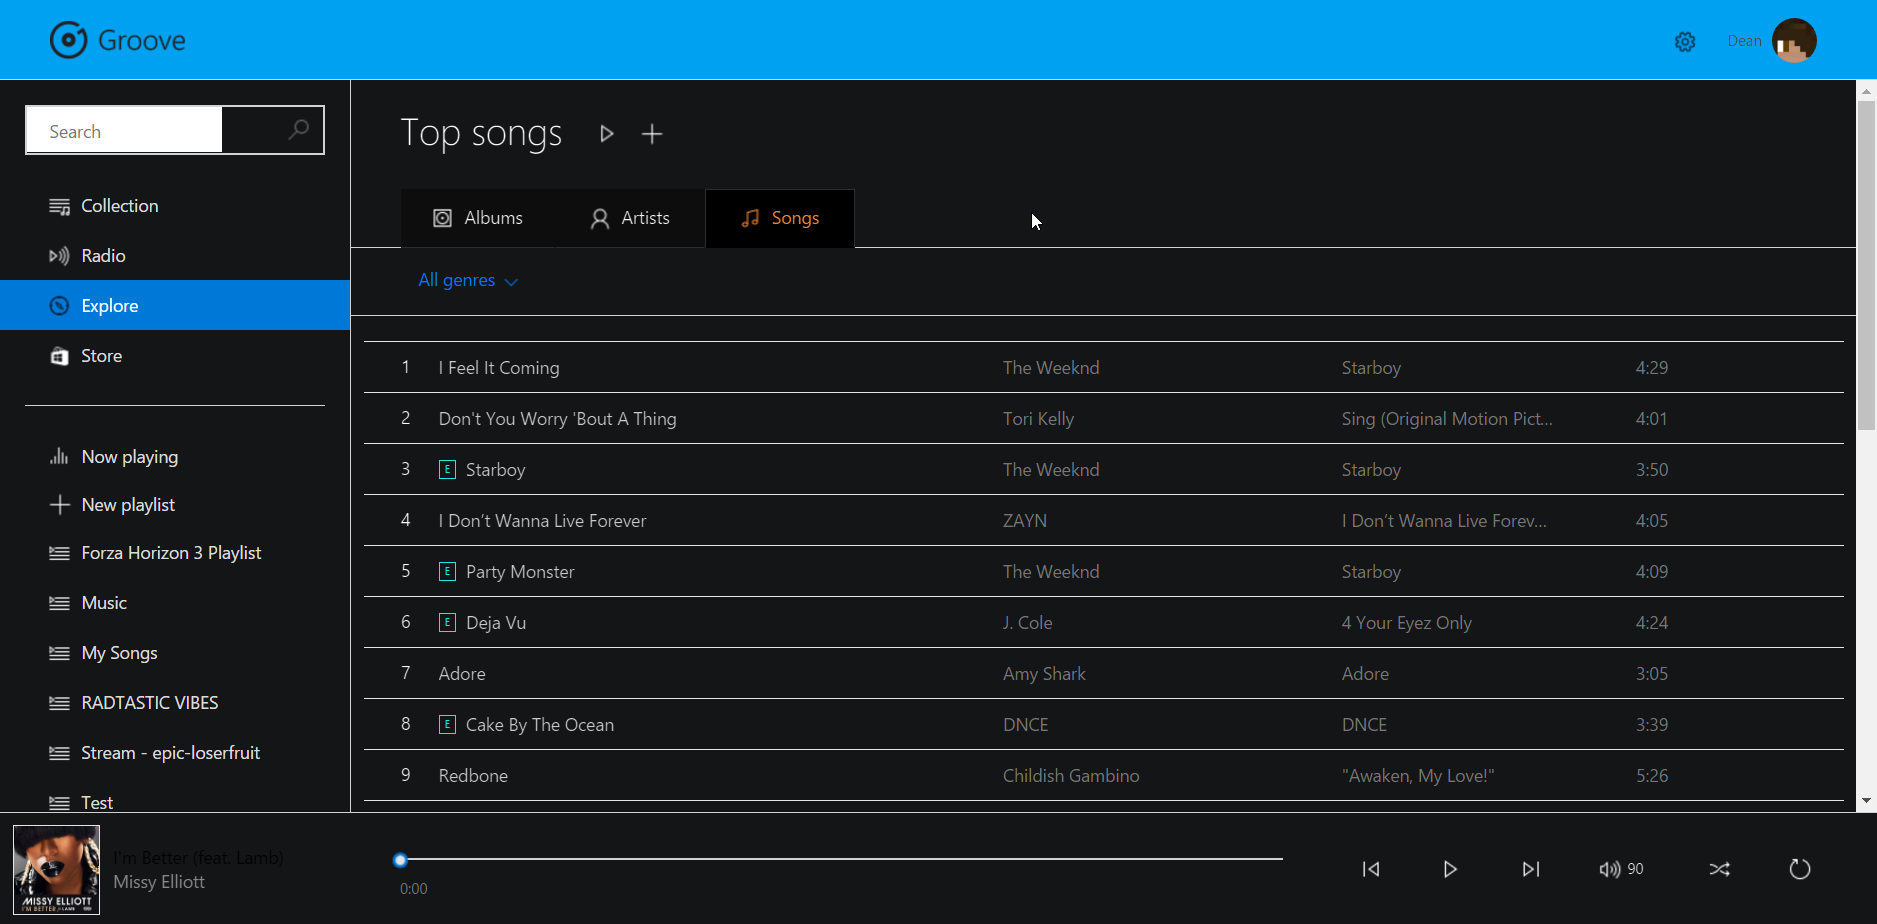
Task: Open Starboy album in Party Monster row
Action: 1371,572
